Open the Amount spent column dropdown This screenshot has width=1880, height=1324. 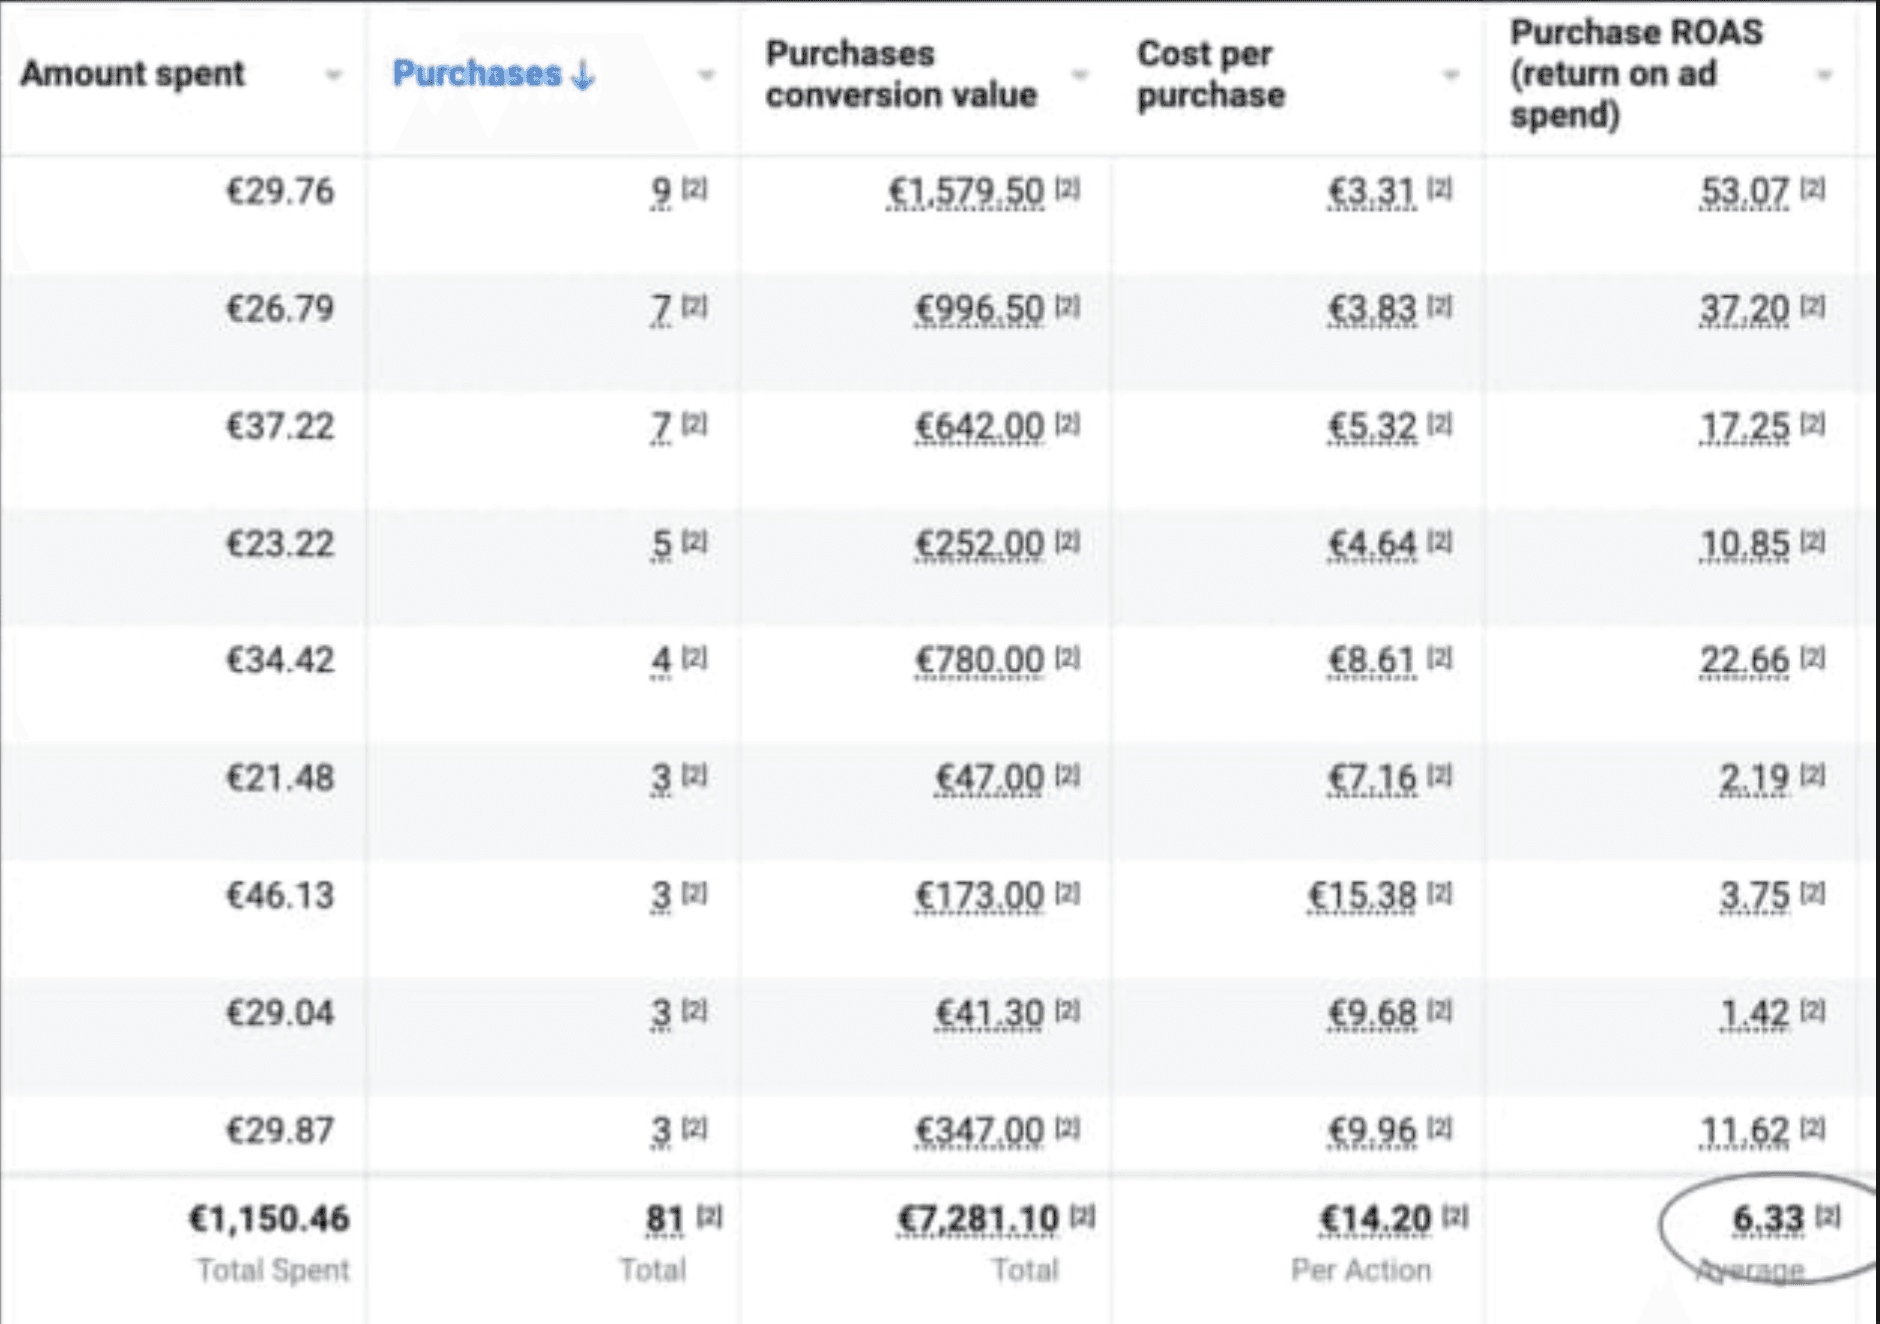333,75
